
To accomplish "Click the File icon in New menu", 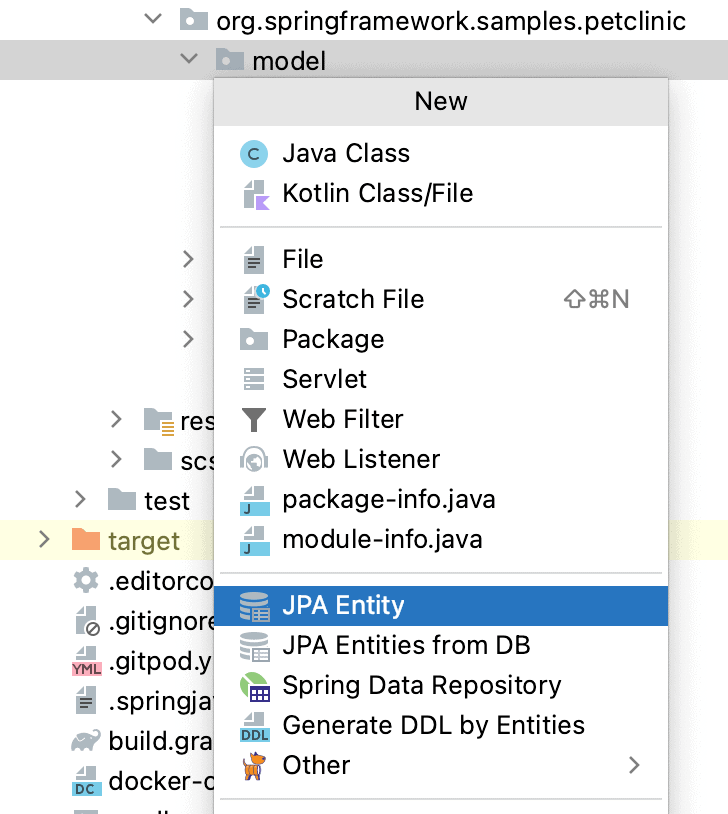I will click(x=254, y=260).
